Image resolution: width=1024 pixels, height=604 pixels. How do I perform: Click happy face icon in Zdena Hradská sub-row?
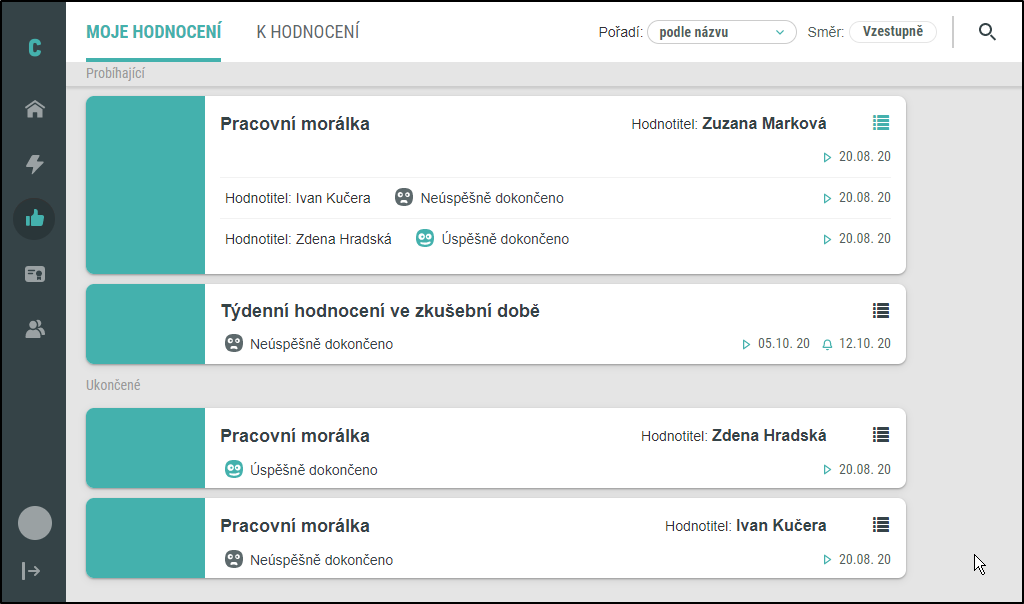click(x=425, y=238)
